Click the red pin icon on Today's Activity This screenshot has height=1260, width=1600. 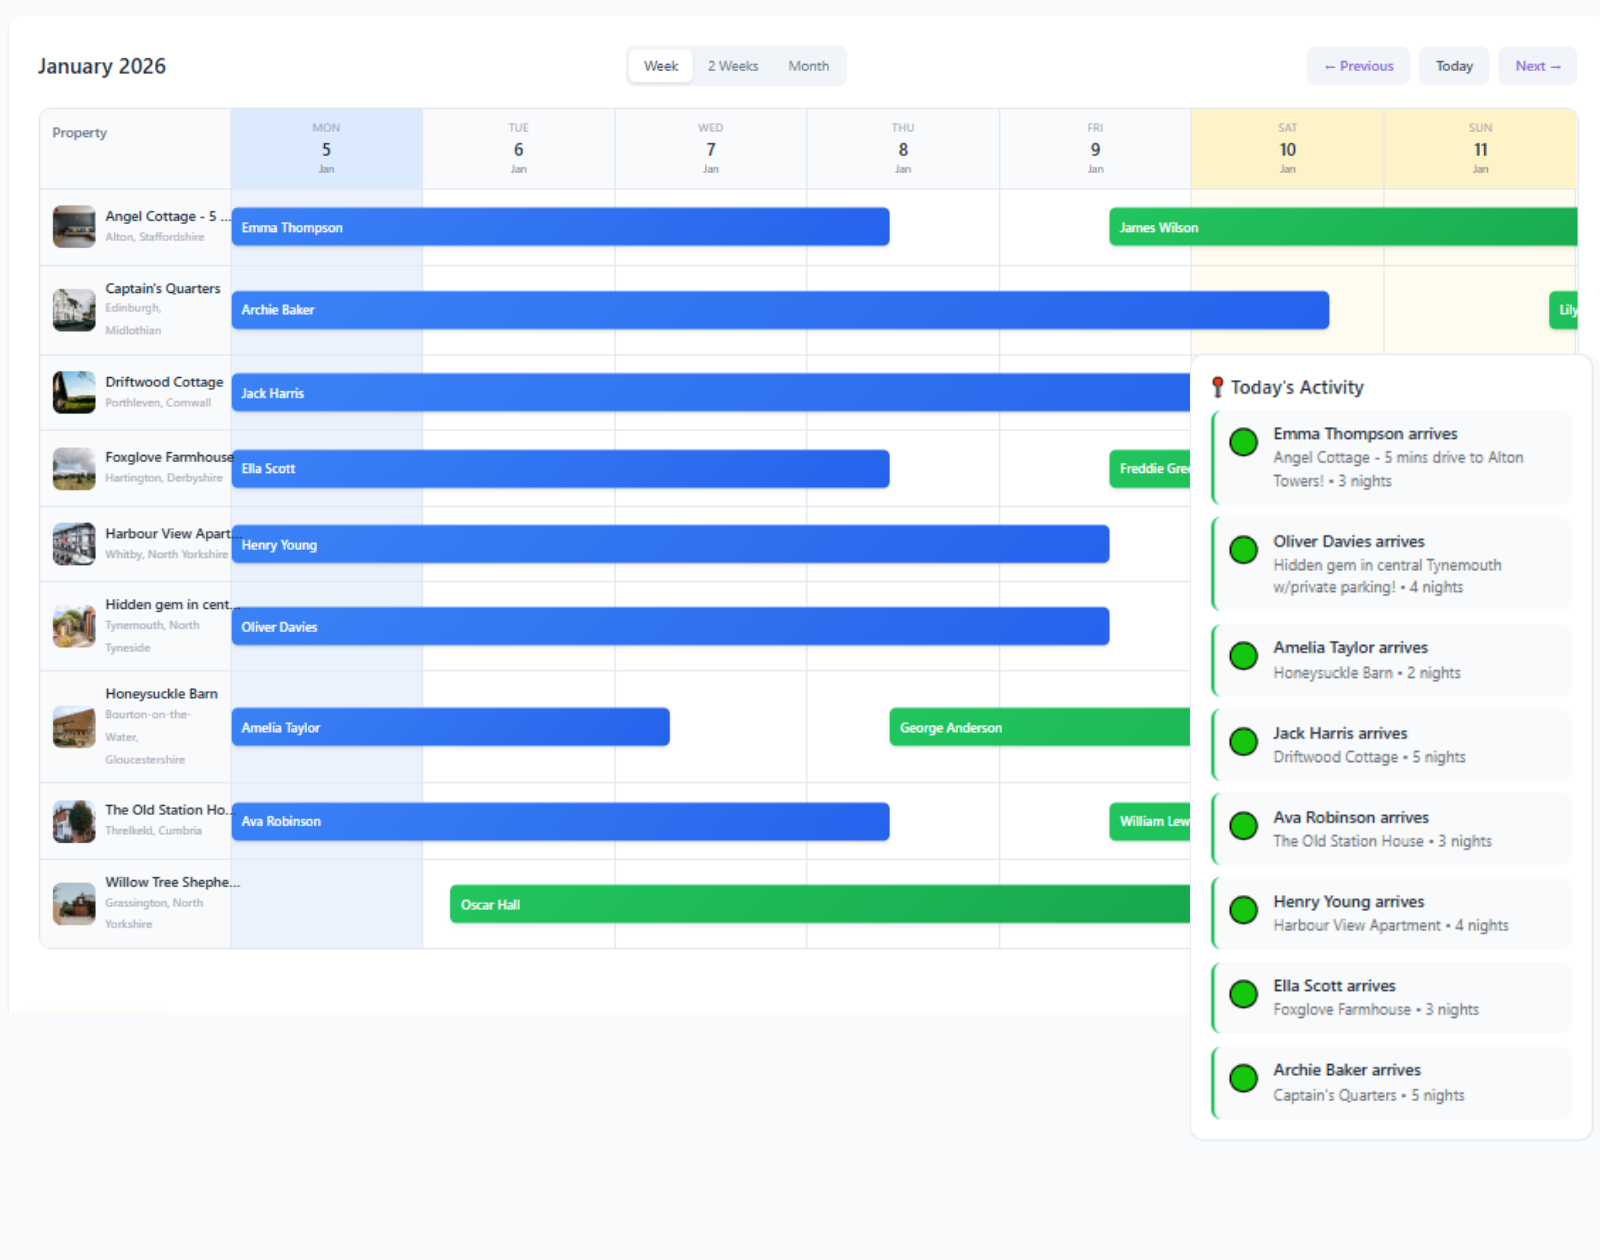click(1219, 385)
